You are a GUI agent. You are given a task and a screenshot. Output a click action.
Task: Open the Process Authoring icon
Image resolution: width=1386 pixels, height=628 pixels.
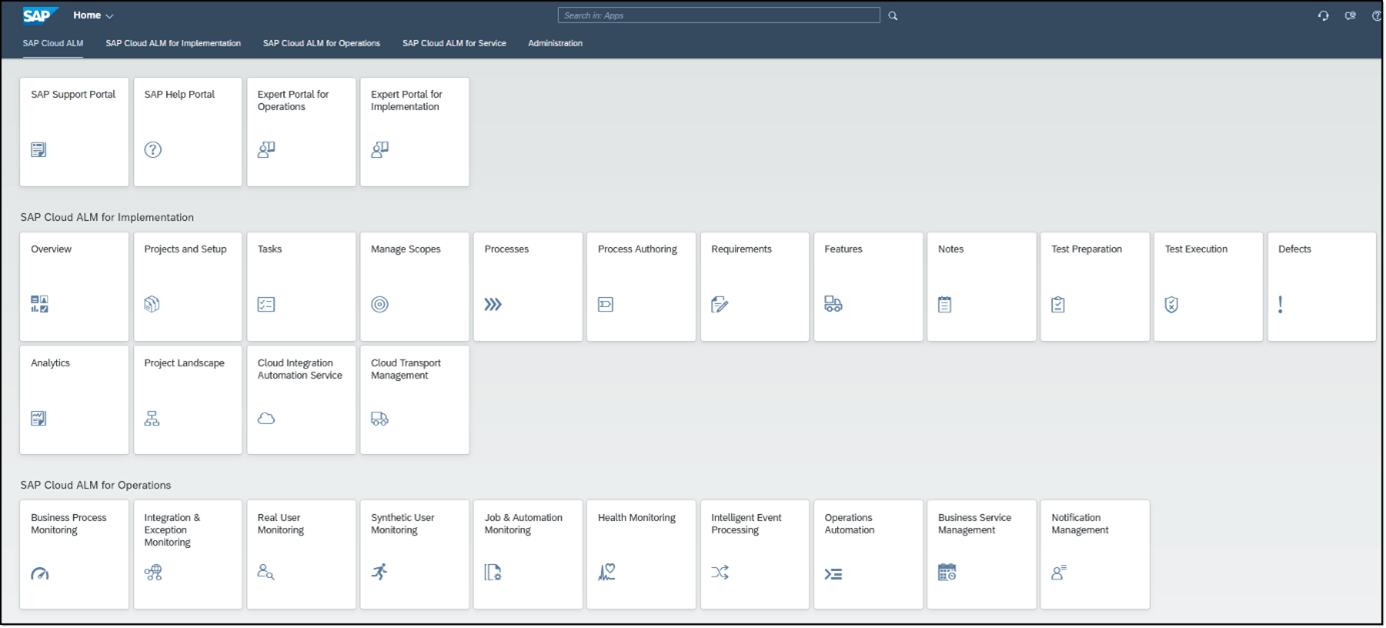(605, 304)
